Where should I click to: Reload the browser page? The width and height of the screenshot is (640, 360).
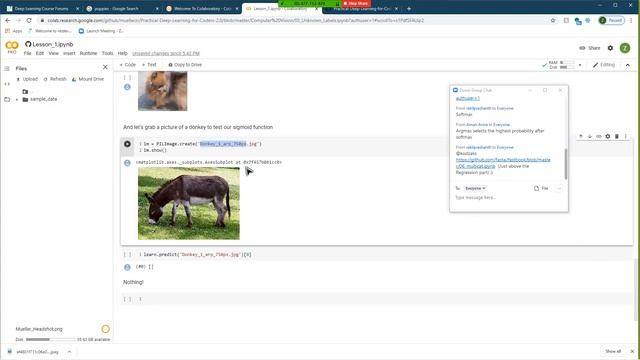[x=29, y=20]
